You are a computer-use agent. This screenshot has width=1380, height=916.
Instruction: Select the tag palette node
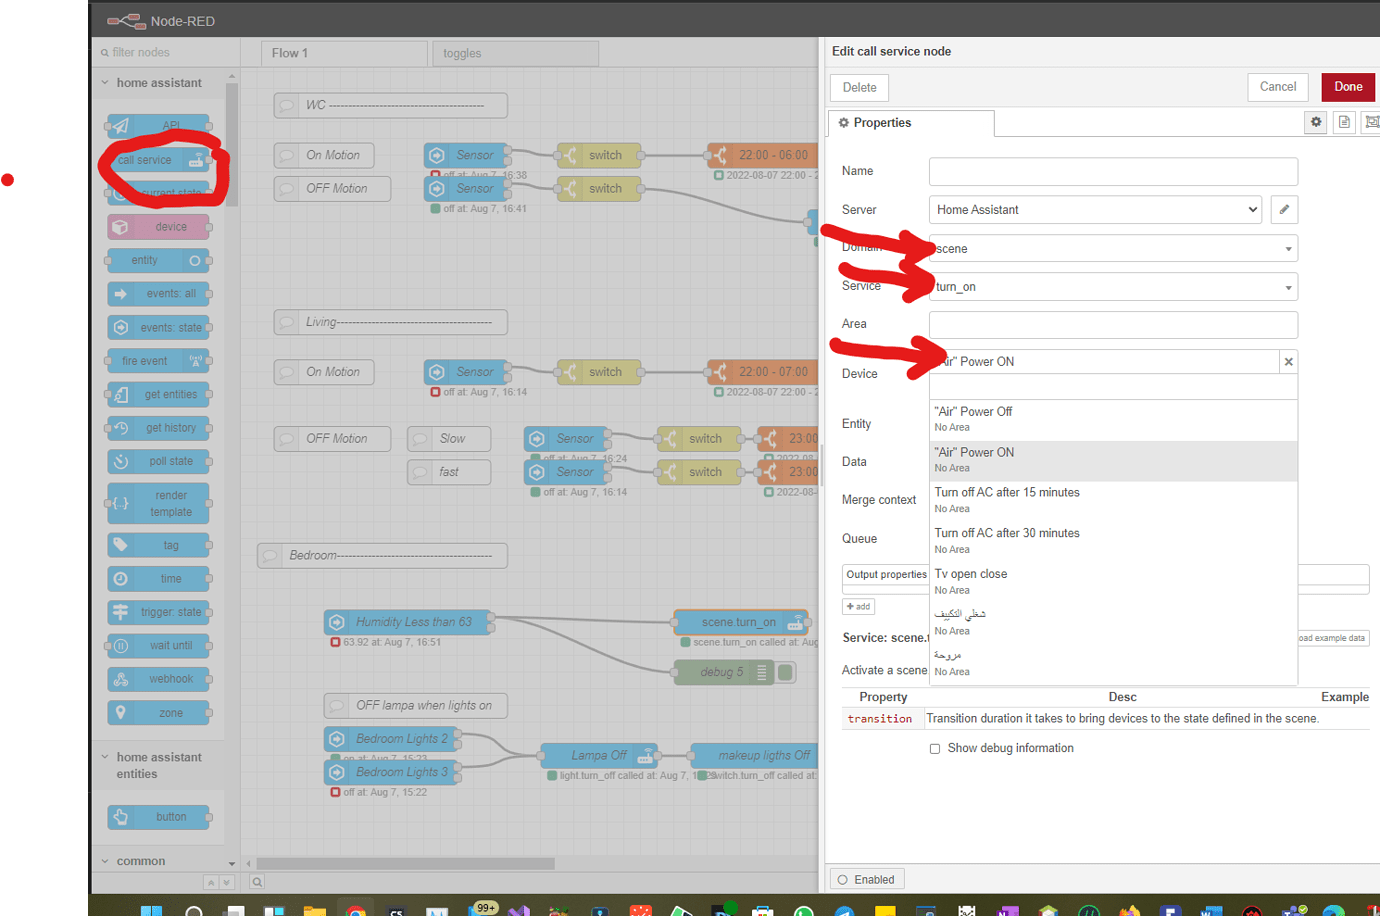159,545
